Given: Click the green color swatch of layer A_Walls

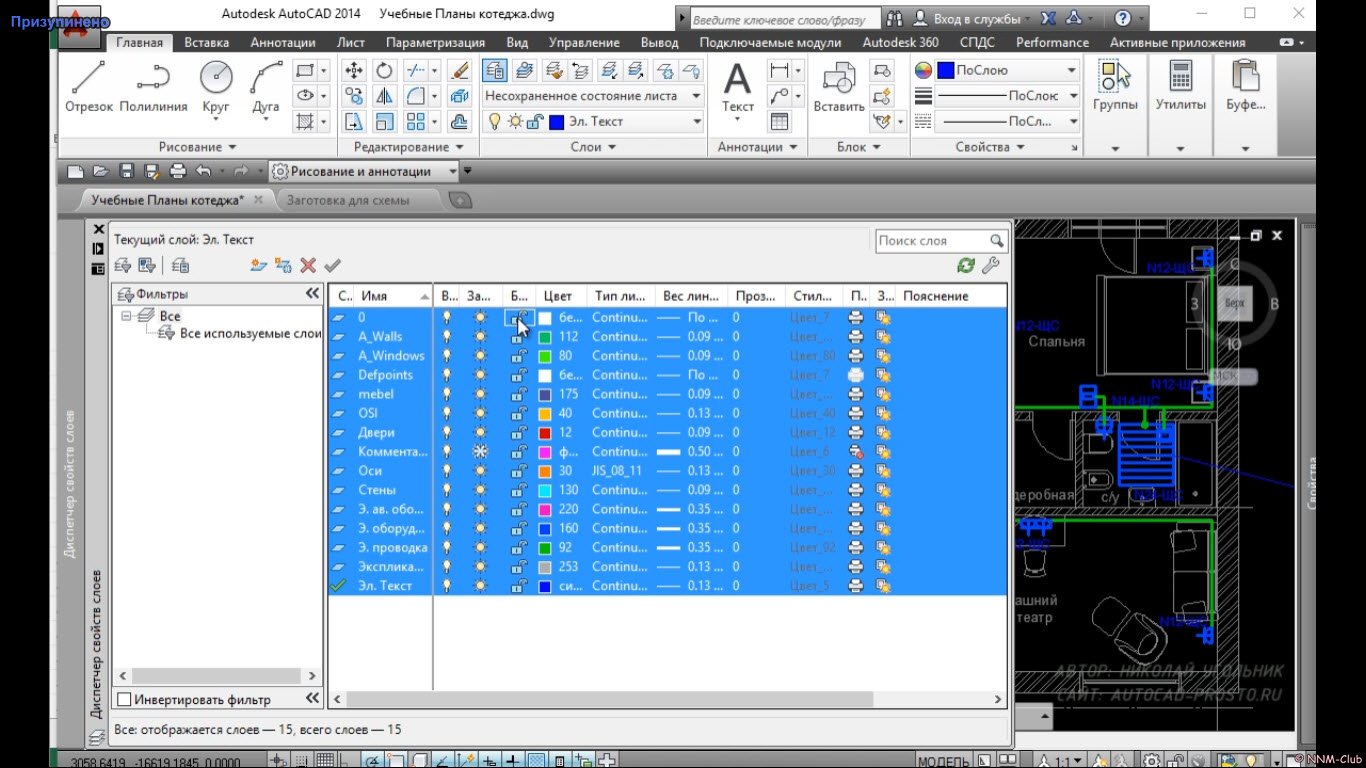Looking at the screenshot, I should coord(545,337).
